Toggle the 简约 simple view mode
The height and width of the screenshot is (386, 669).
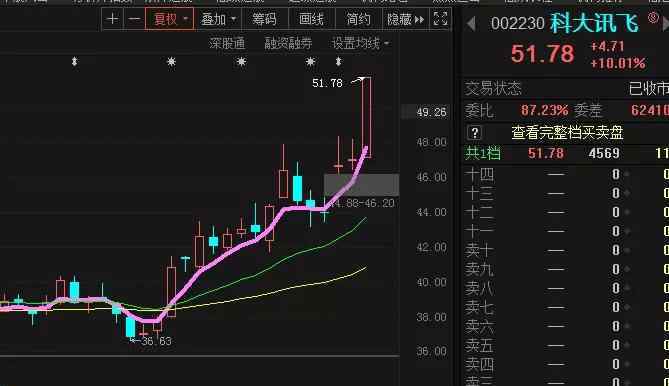[358, 19]
